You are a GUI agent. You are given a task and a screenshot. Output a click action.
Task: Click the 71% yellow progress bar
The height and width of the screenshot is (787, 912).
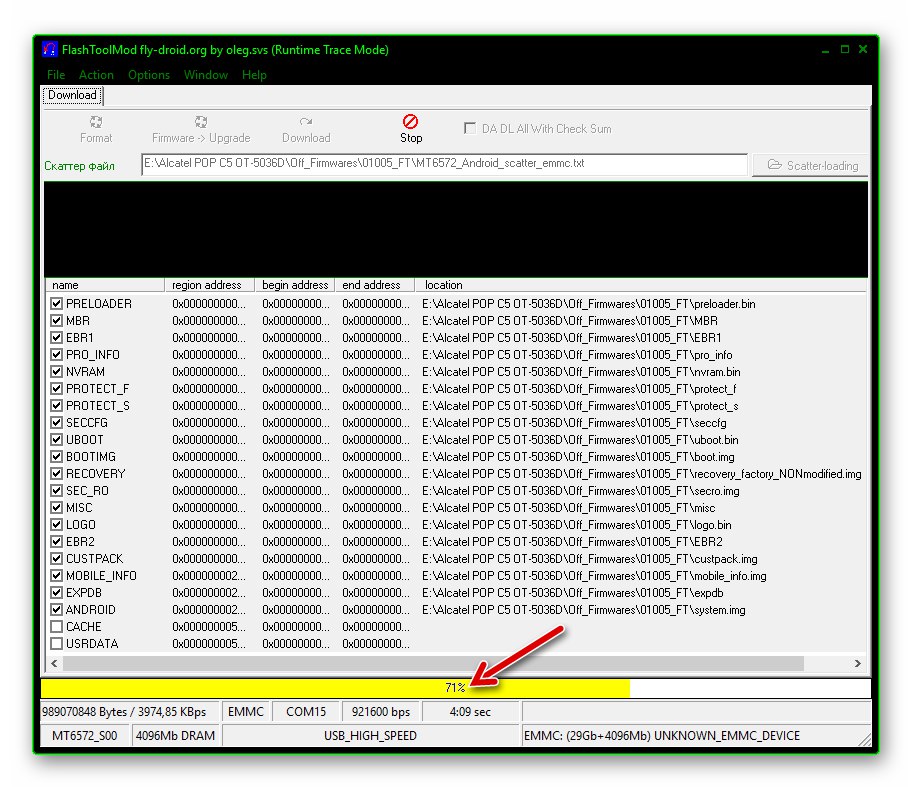tap(335, 688)
